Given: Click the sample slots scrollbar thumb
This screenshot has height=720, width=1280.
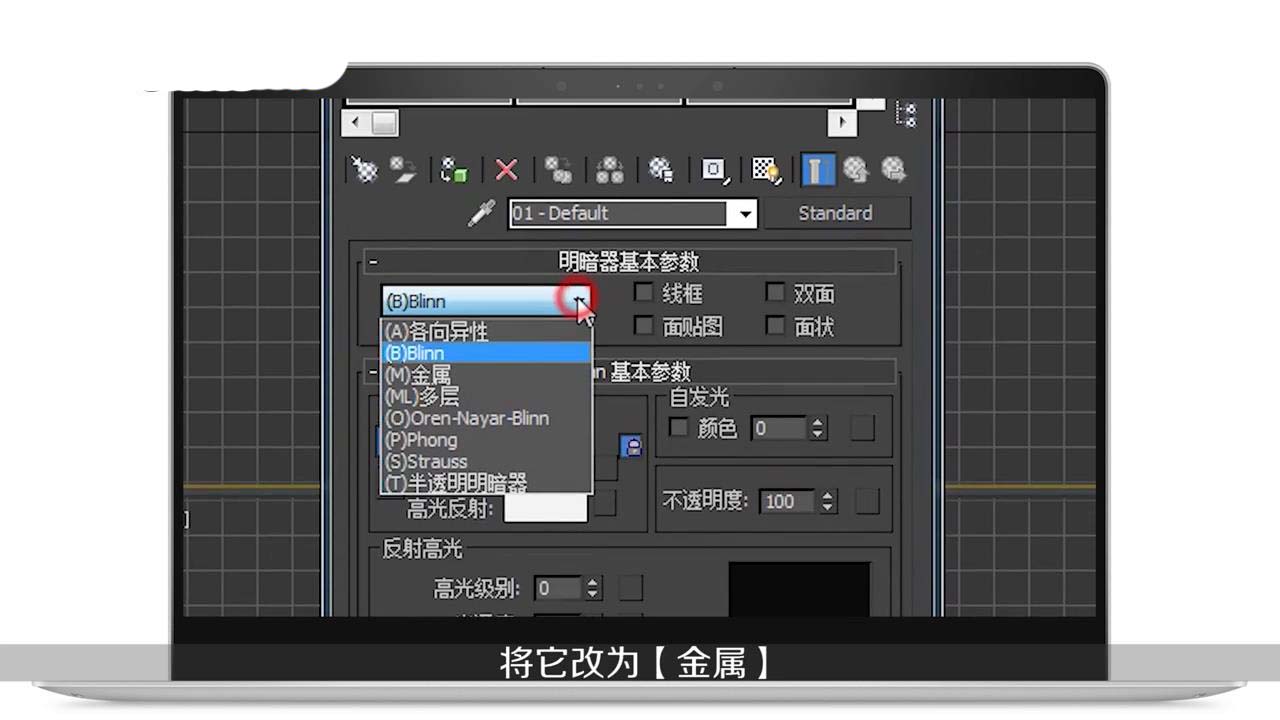Looking at the screenshot, I should tap(385, 123).
